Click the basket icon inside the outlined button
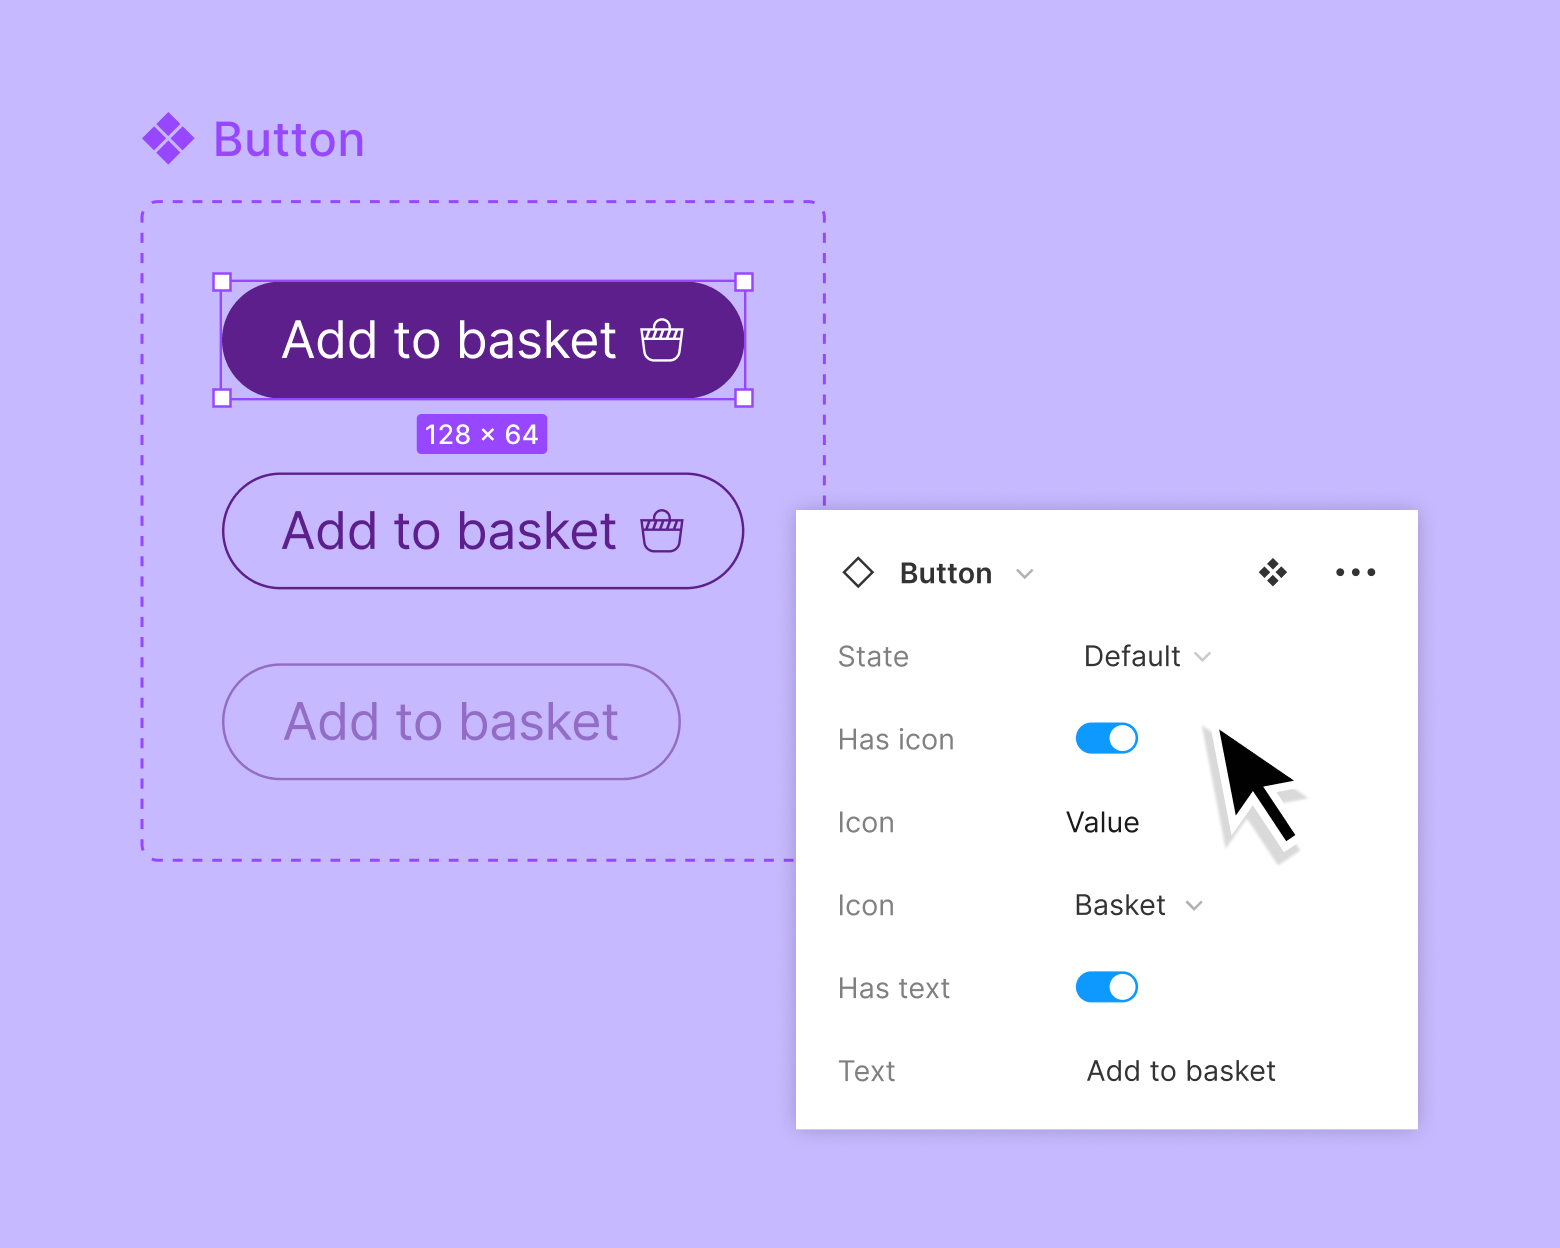Image resolution: width=1560 pixels, height=1248 pixels. click(663, 531)
